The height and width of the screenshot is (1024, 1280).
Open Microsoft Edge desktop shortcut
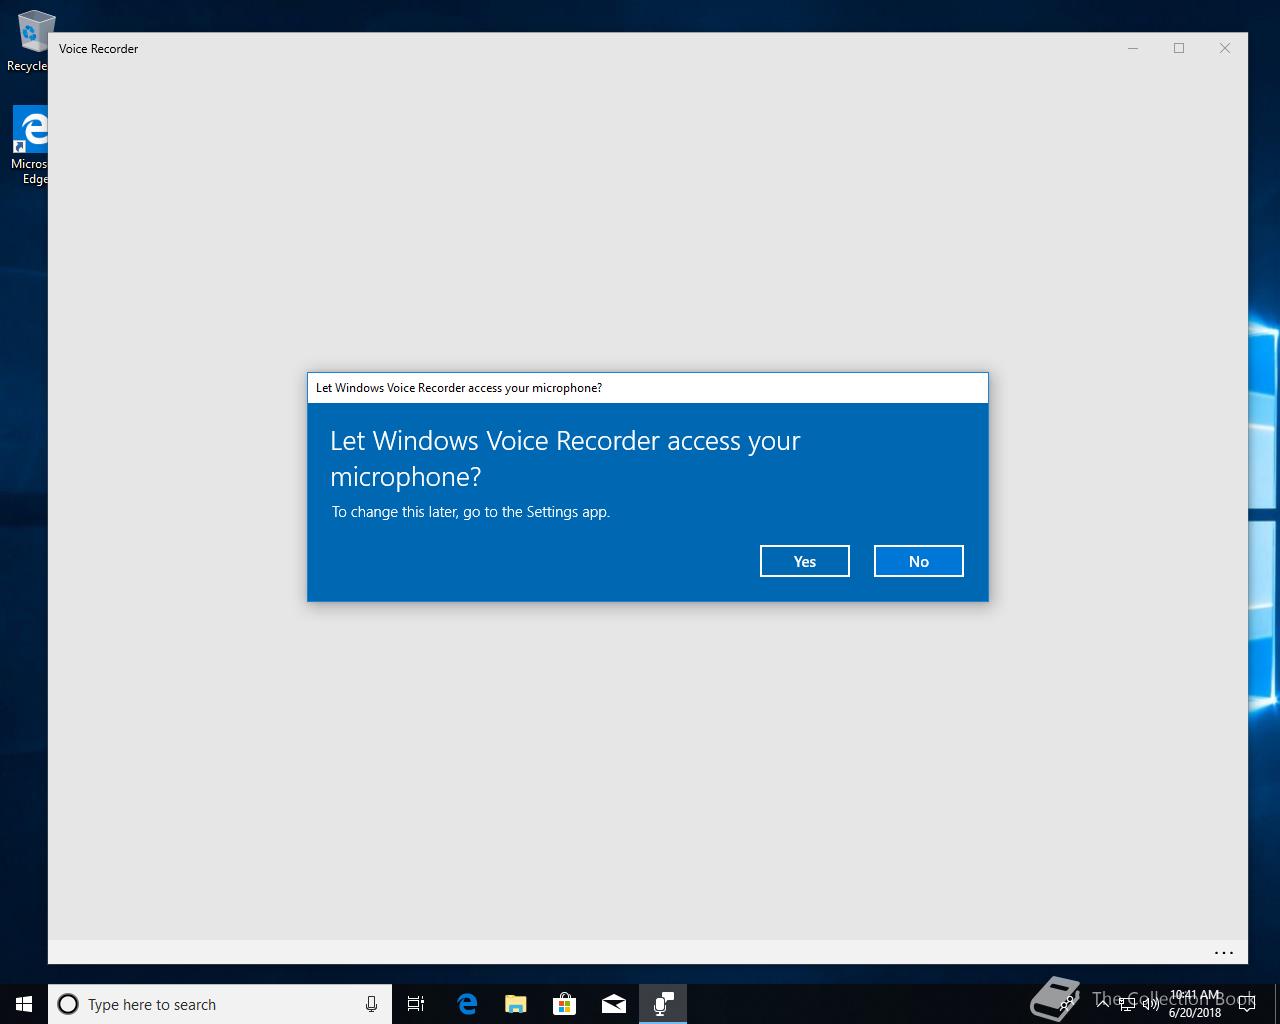pyautogui.click(x=30, y=146)
